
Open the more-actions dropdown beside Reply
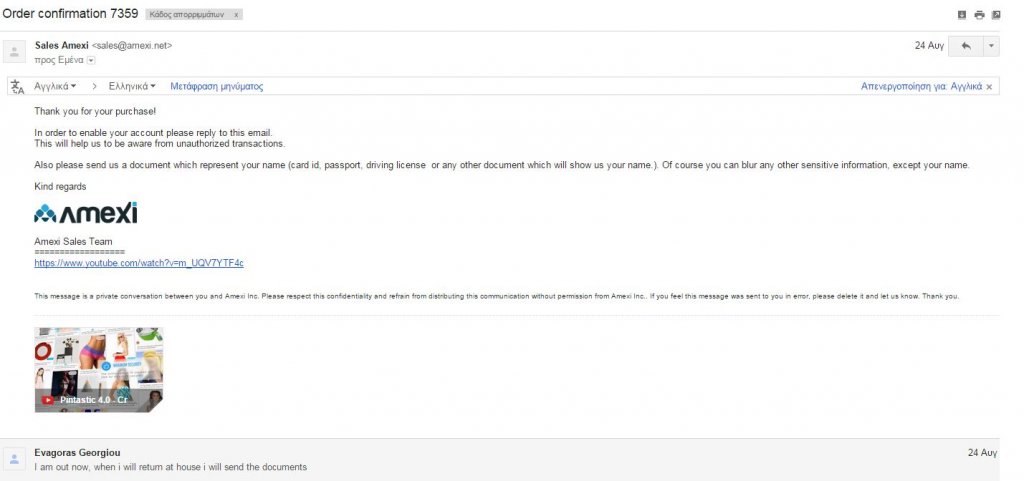[x=990, y=46]
